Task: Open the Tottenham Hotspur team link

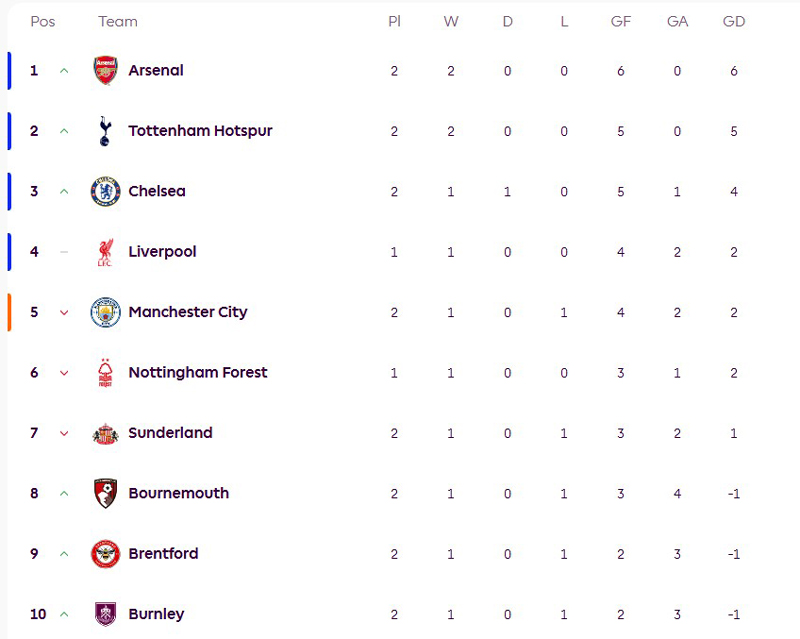Action: tap(200, 131)
